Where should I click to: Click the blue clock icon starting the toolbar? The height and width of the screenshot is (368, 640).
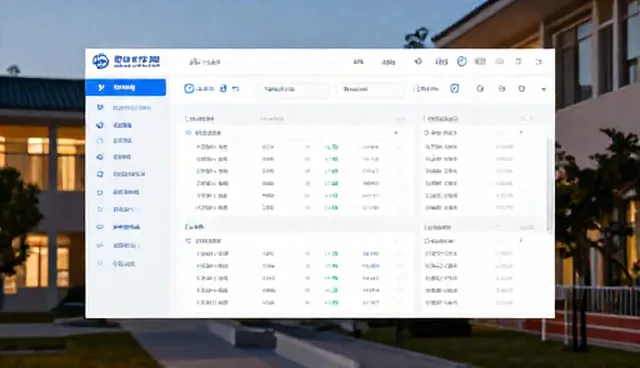coord(189,89)
